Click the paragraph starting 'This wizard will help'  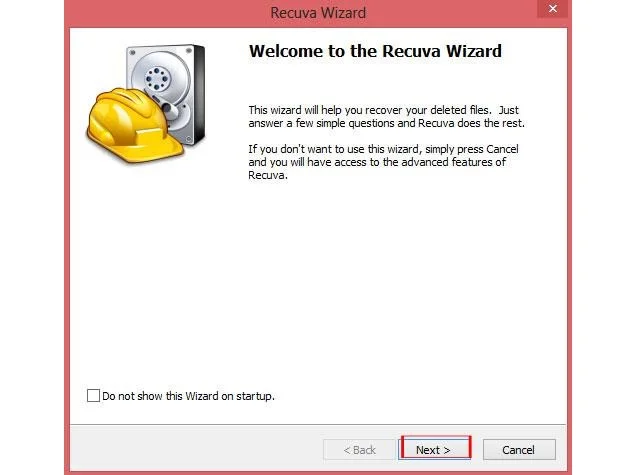386,116
